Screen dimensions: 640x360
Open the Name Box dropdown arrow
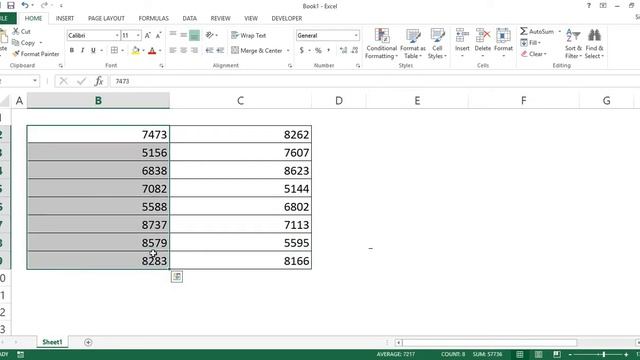click(35, 81)
